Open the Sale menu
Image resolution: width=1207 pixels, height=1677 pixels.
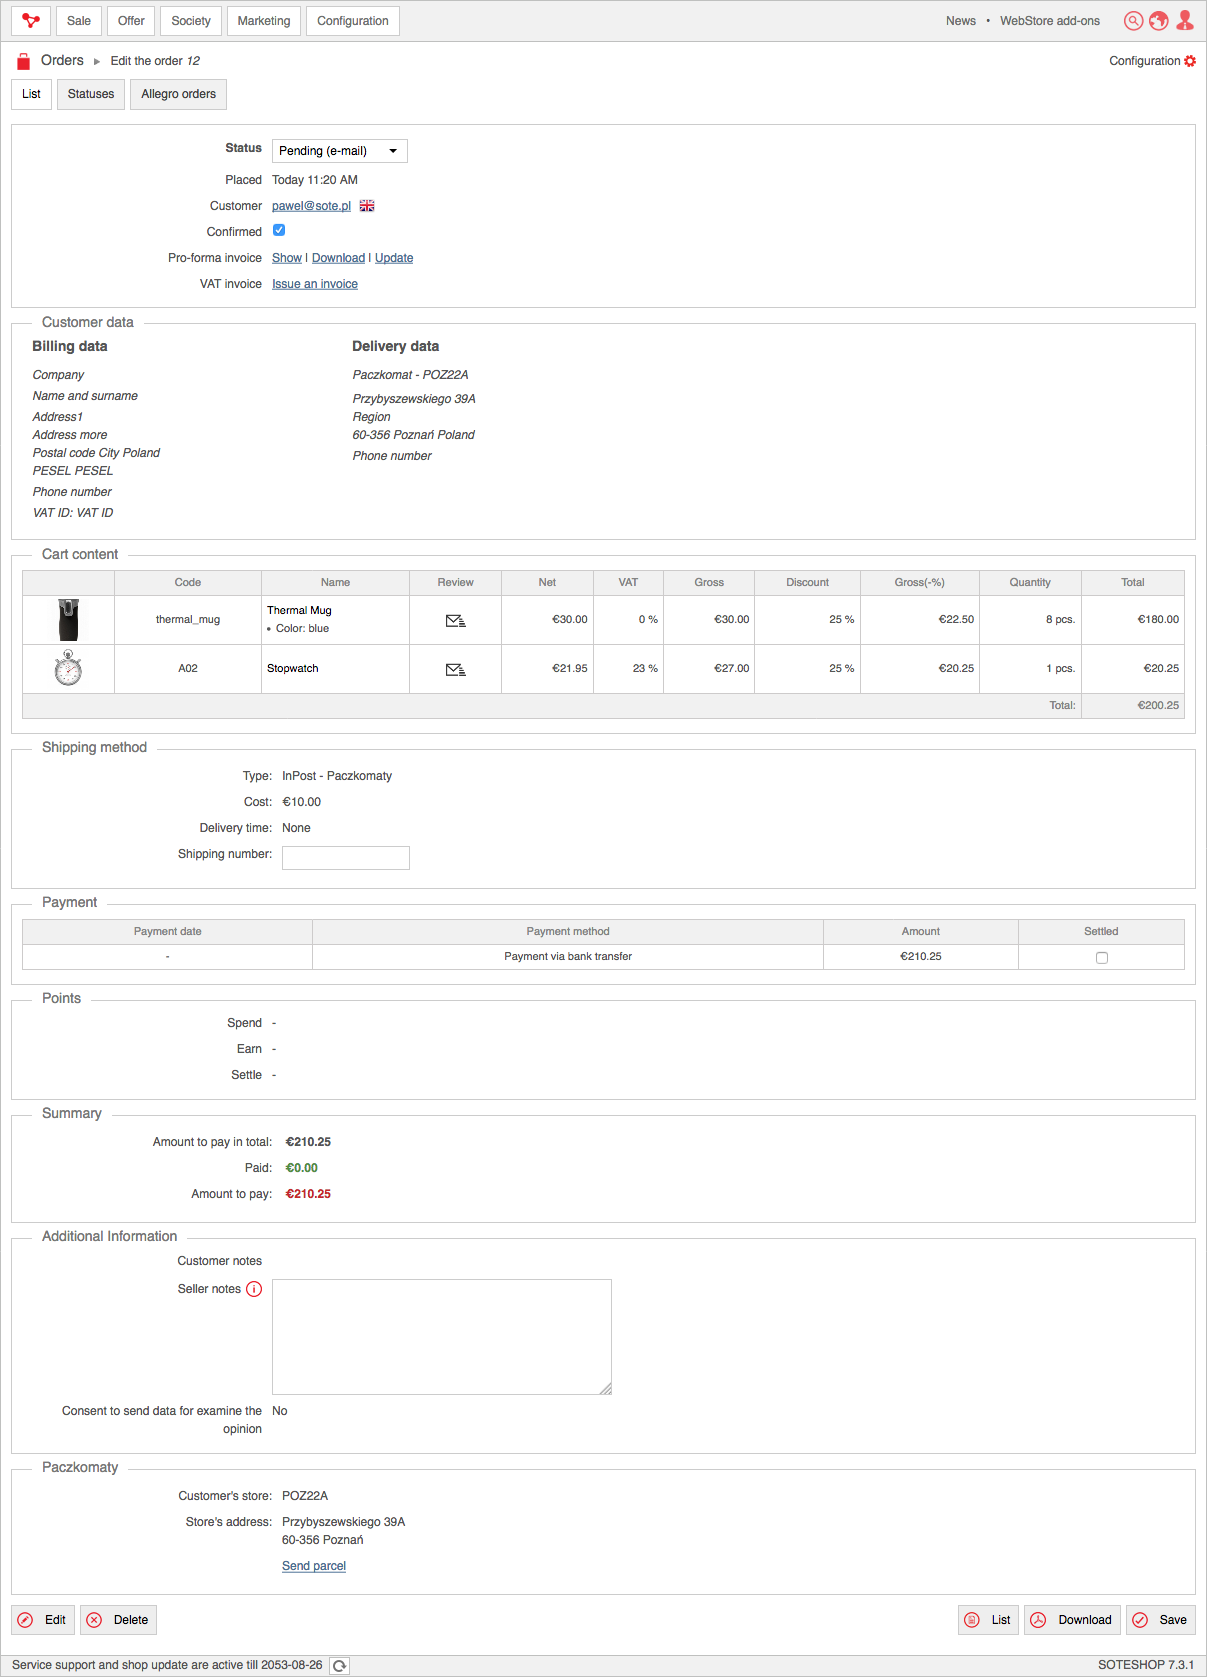[x=79, y=21]
